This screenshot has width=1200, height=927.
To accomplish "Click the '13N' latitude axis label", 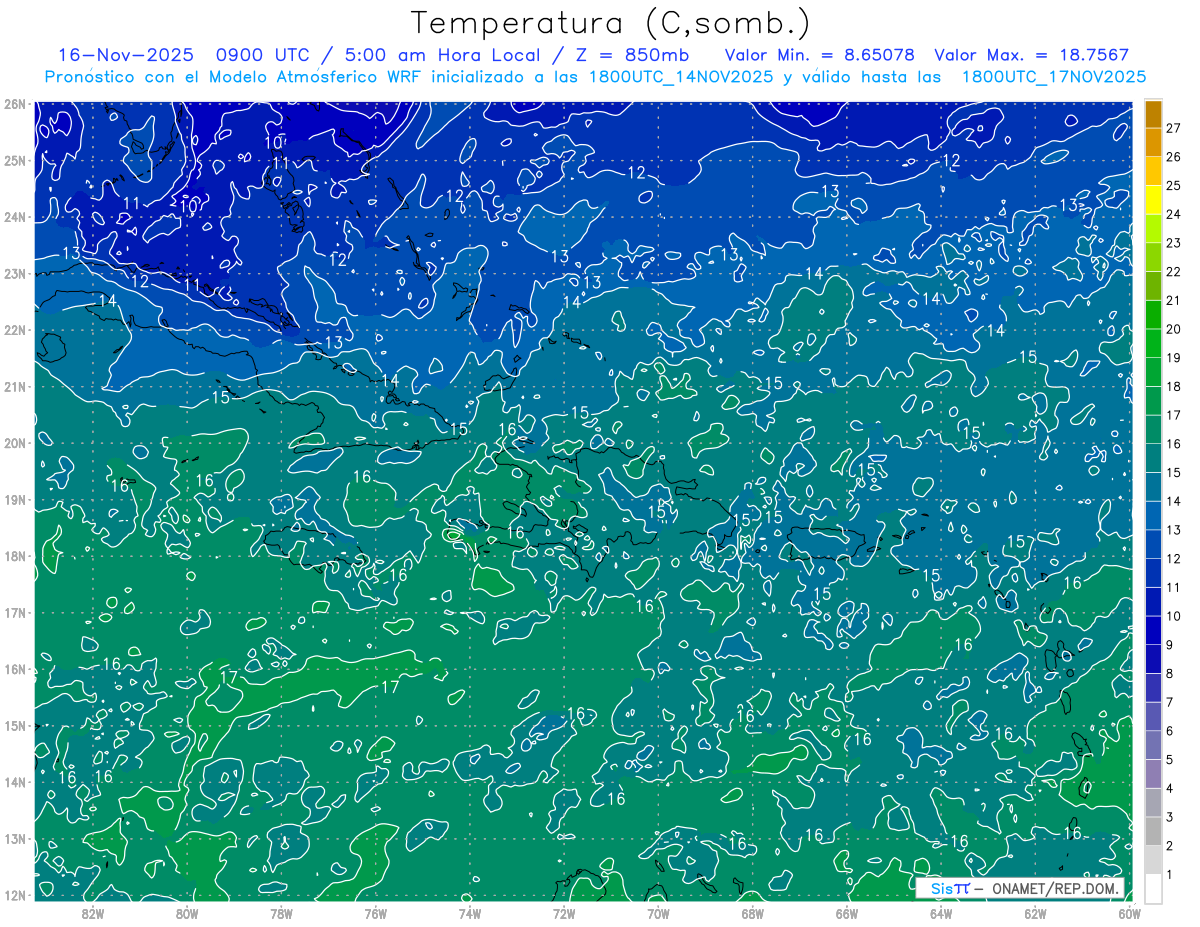I will coord(14,838).
